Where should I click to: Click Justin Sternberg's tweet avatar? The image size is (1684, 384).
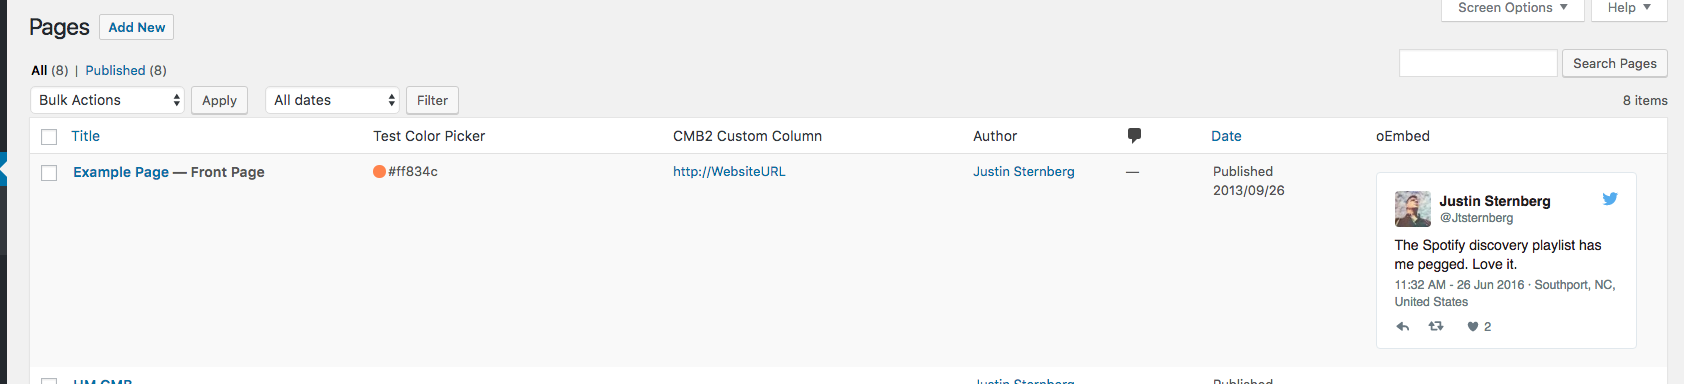[1413, 209]
